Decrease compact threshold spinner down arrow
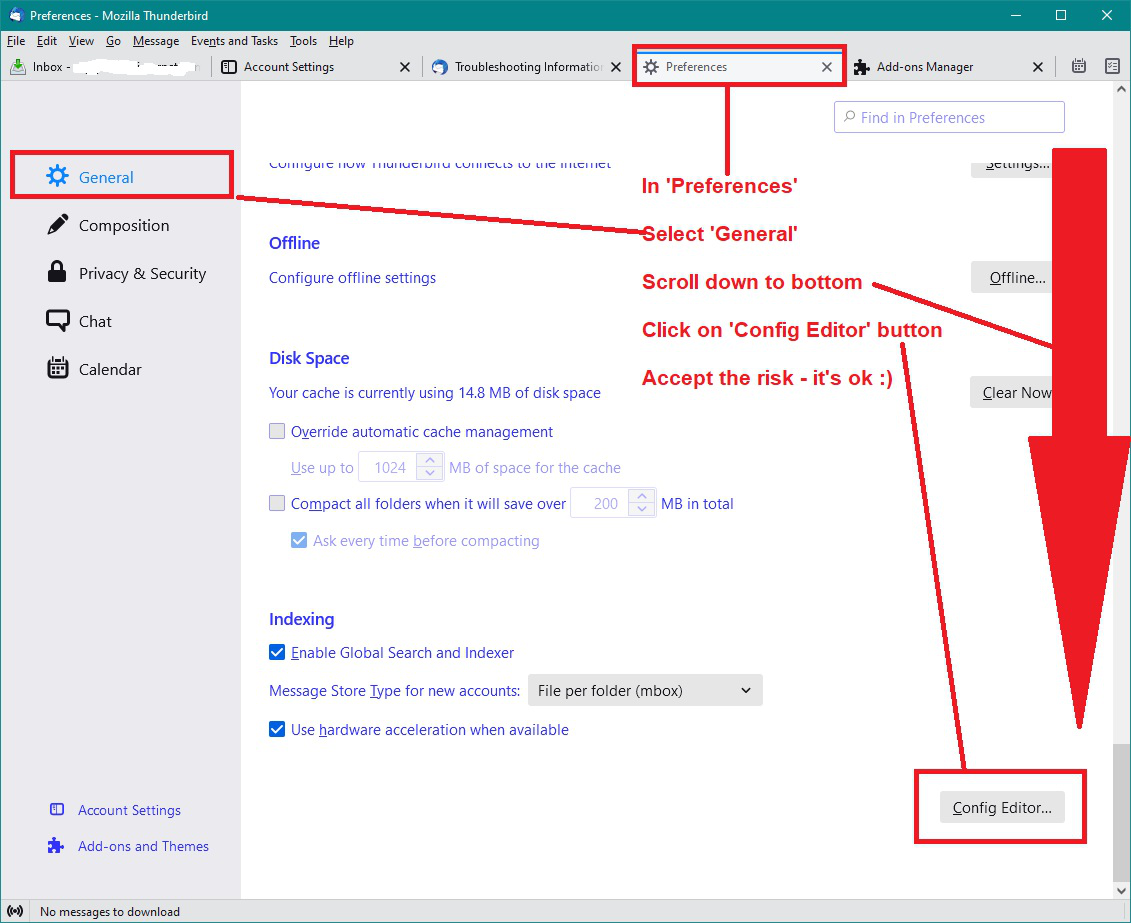The height and width of the screenshot is (923, 1131). (641, 511)
